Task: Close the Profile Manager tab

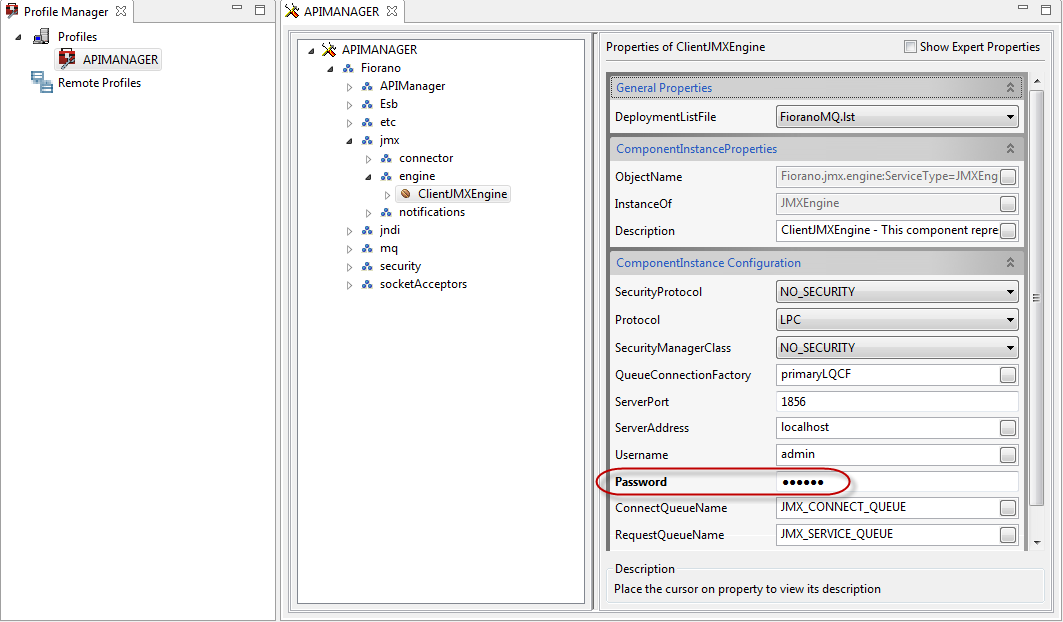Action: (121, 11)
